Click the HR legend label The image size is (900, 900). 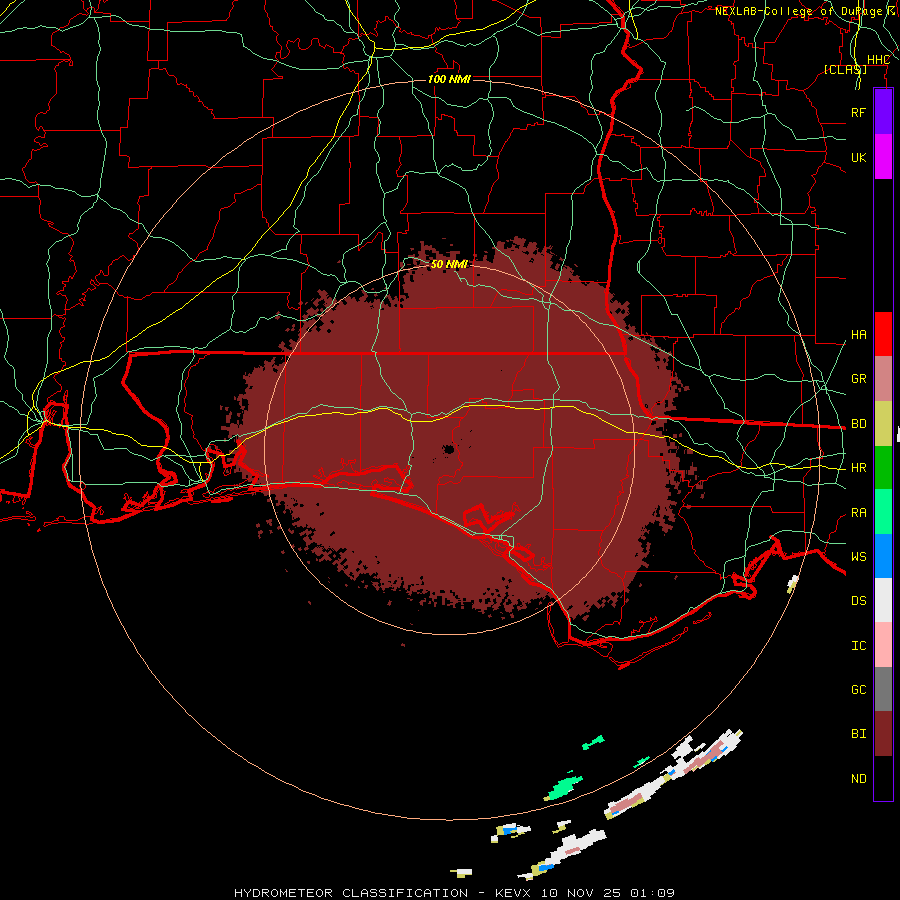[858, 468]
